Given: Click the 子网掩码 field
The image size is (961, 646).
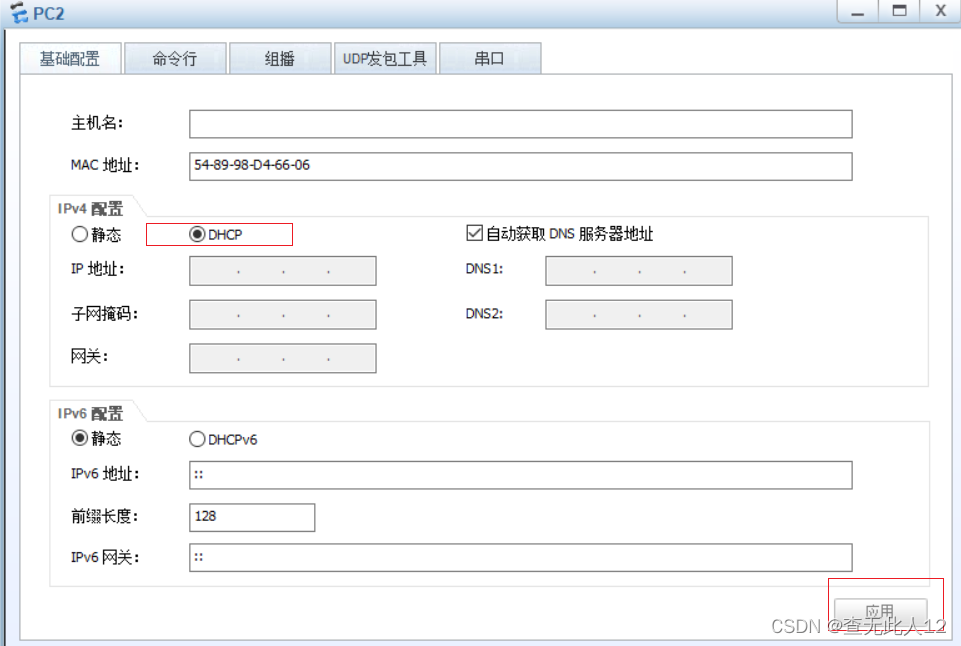Looking at the screenshot, I should (x=283, y=314).
